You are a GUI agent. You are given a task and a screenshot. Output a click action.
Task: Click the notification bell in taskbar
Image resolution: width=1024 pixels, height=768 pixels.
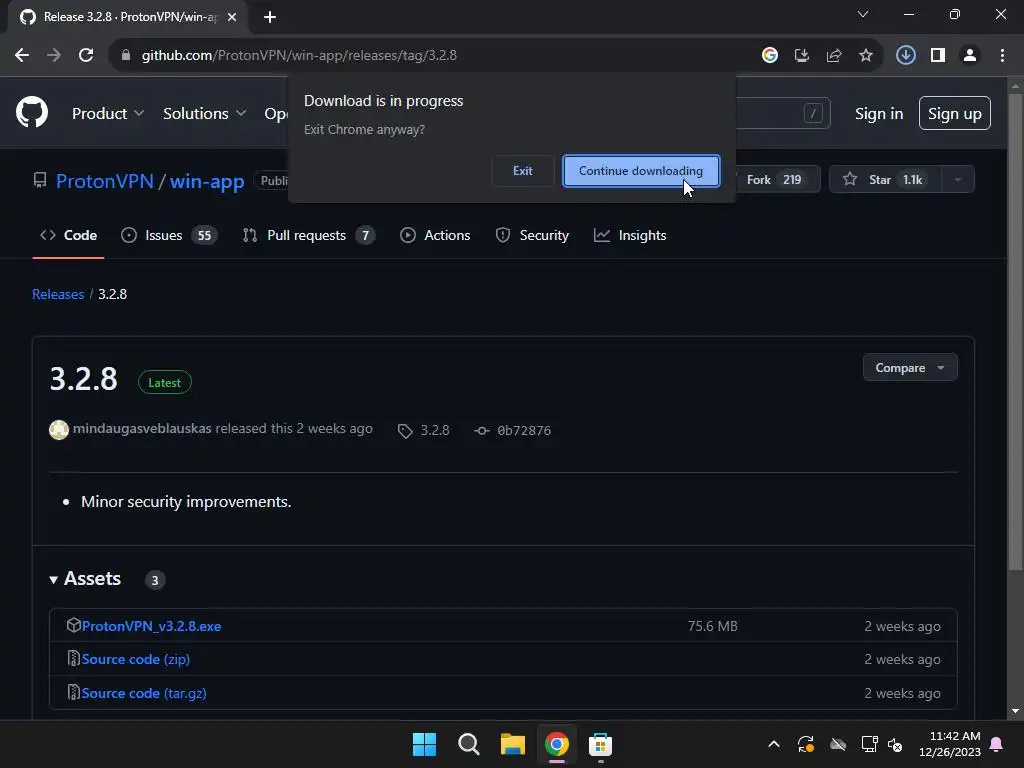pos(997,744)
